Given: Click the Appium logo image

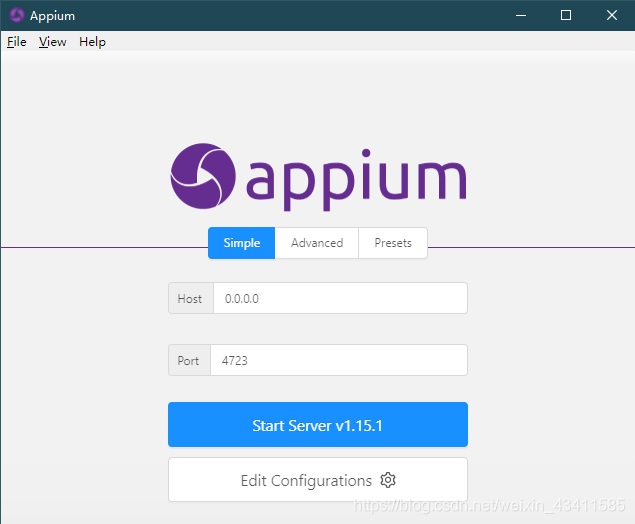Looking at the screenshot, I should click(318, 177).
